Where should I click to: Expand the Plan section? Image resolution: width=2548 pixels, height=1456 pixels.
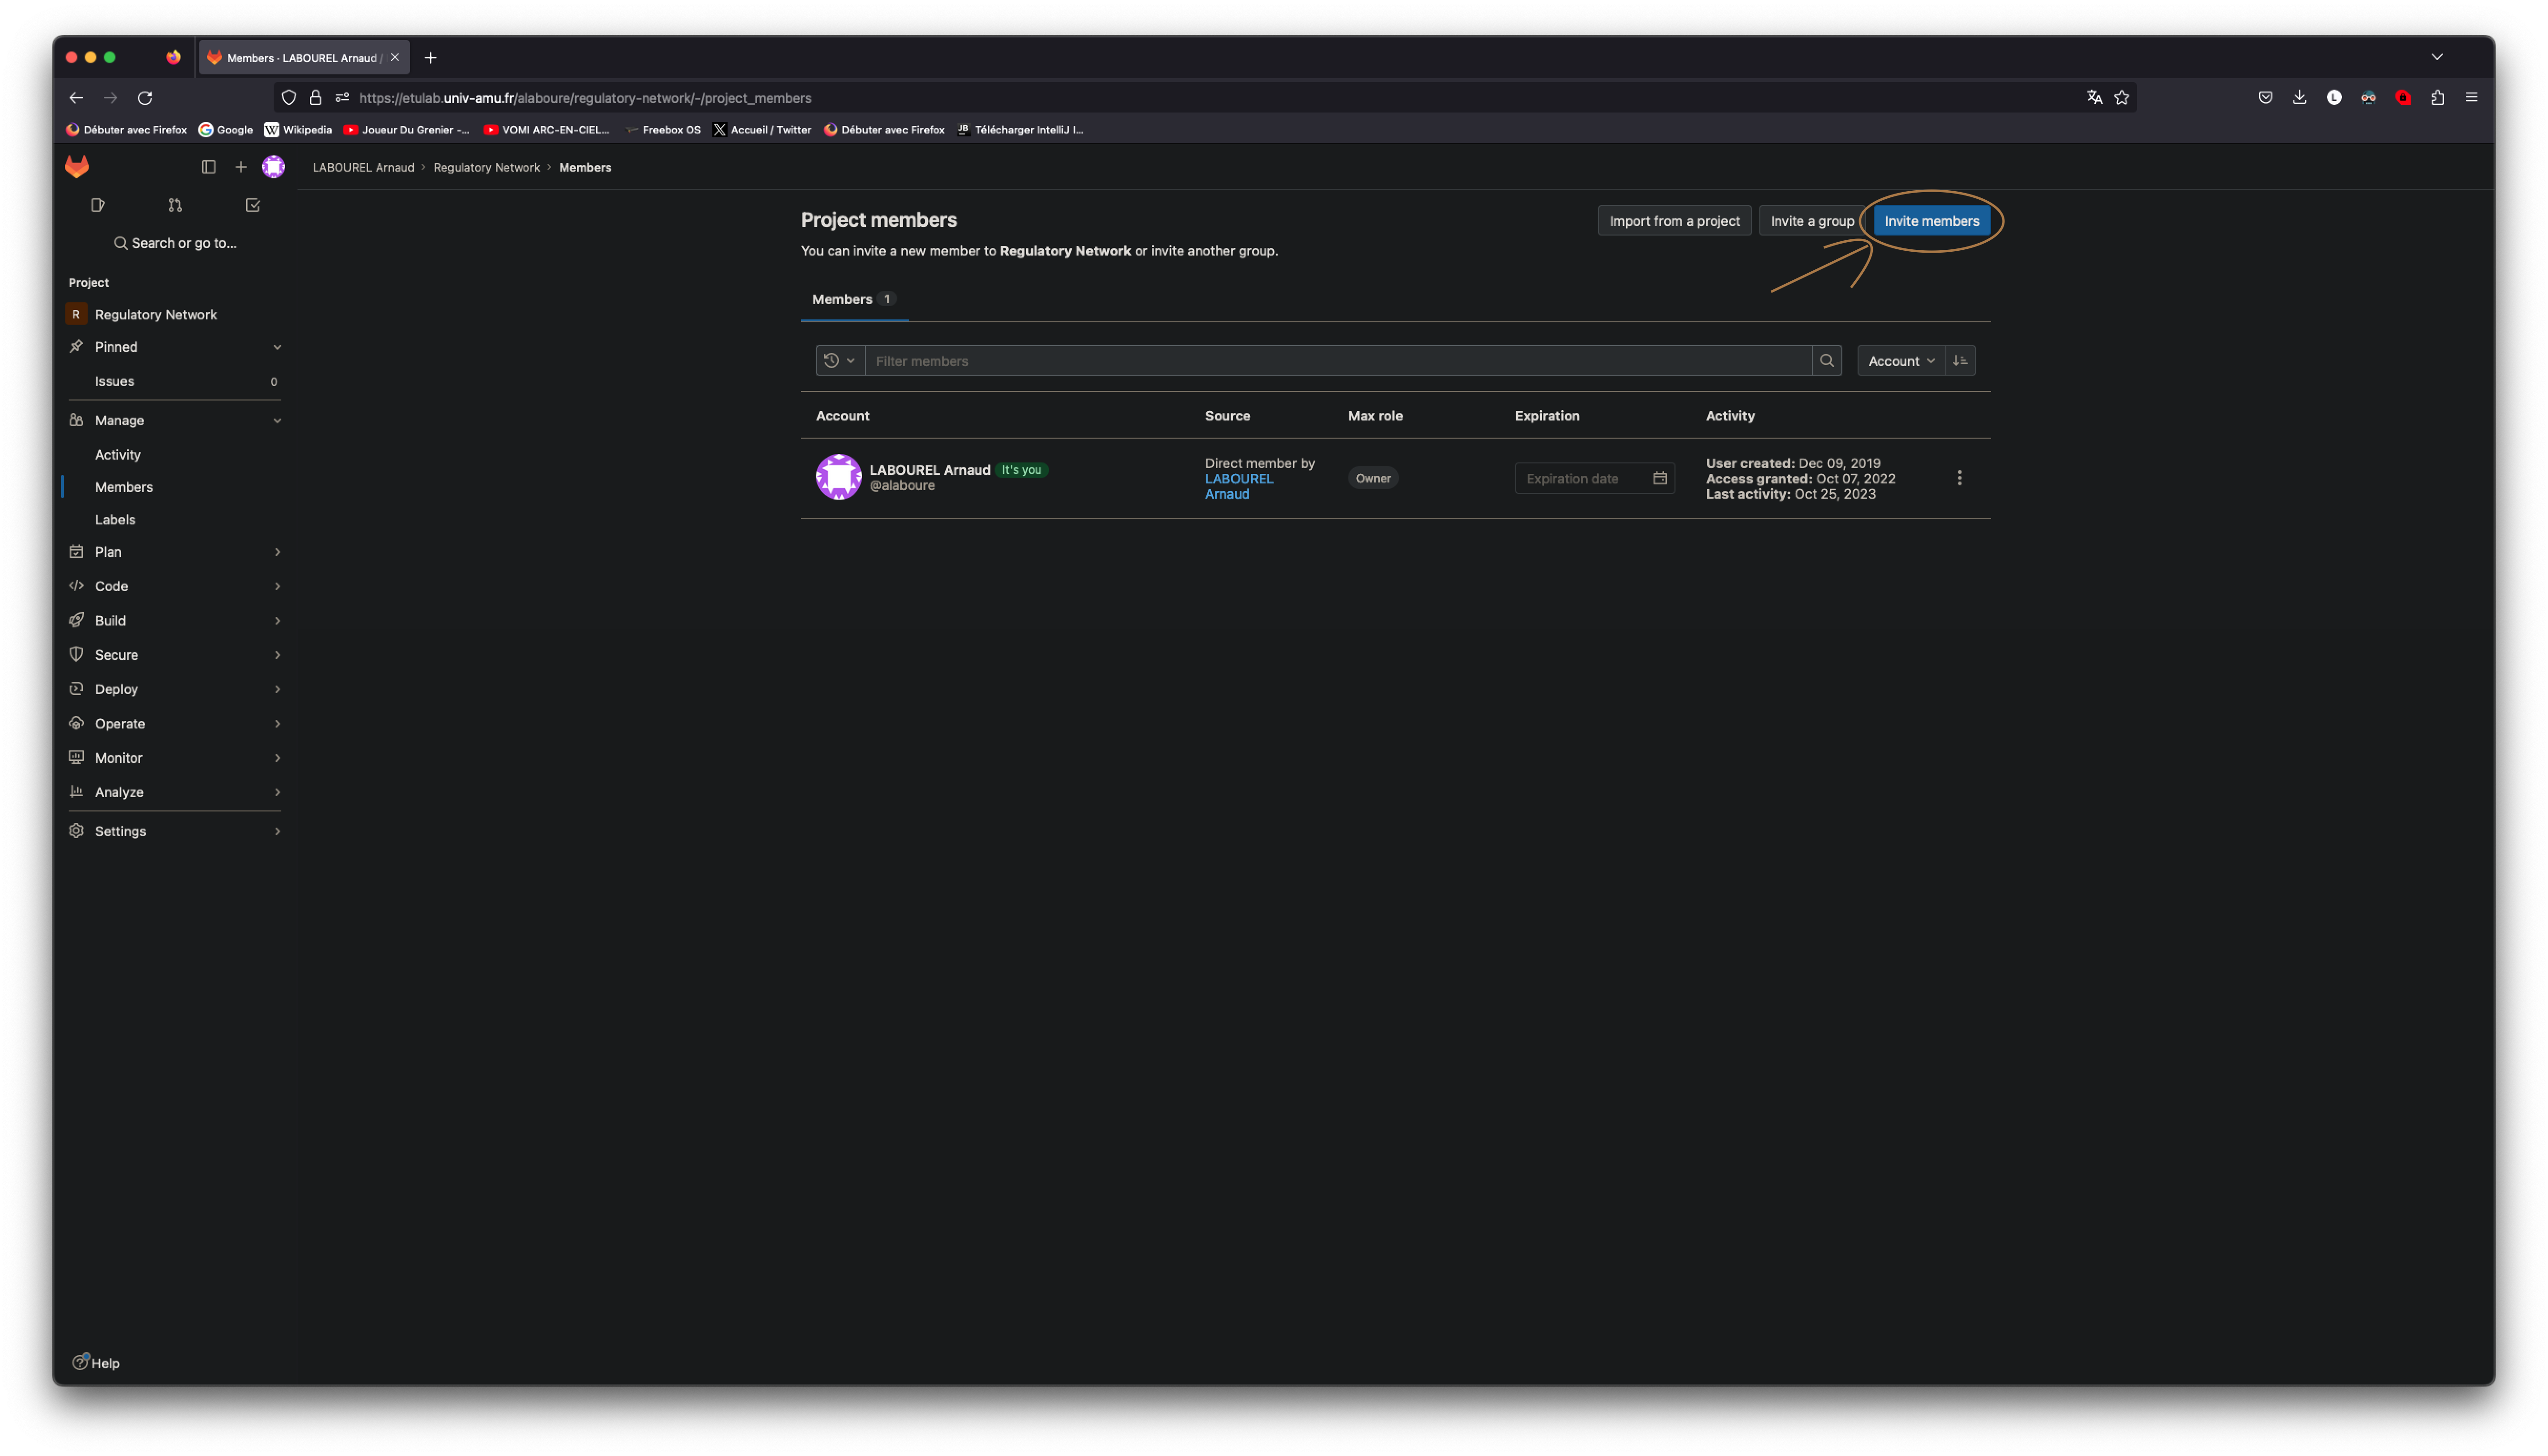[176, 552]
